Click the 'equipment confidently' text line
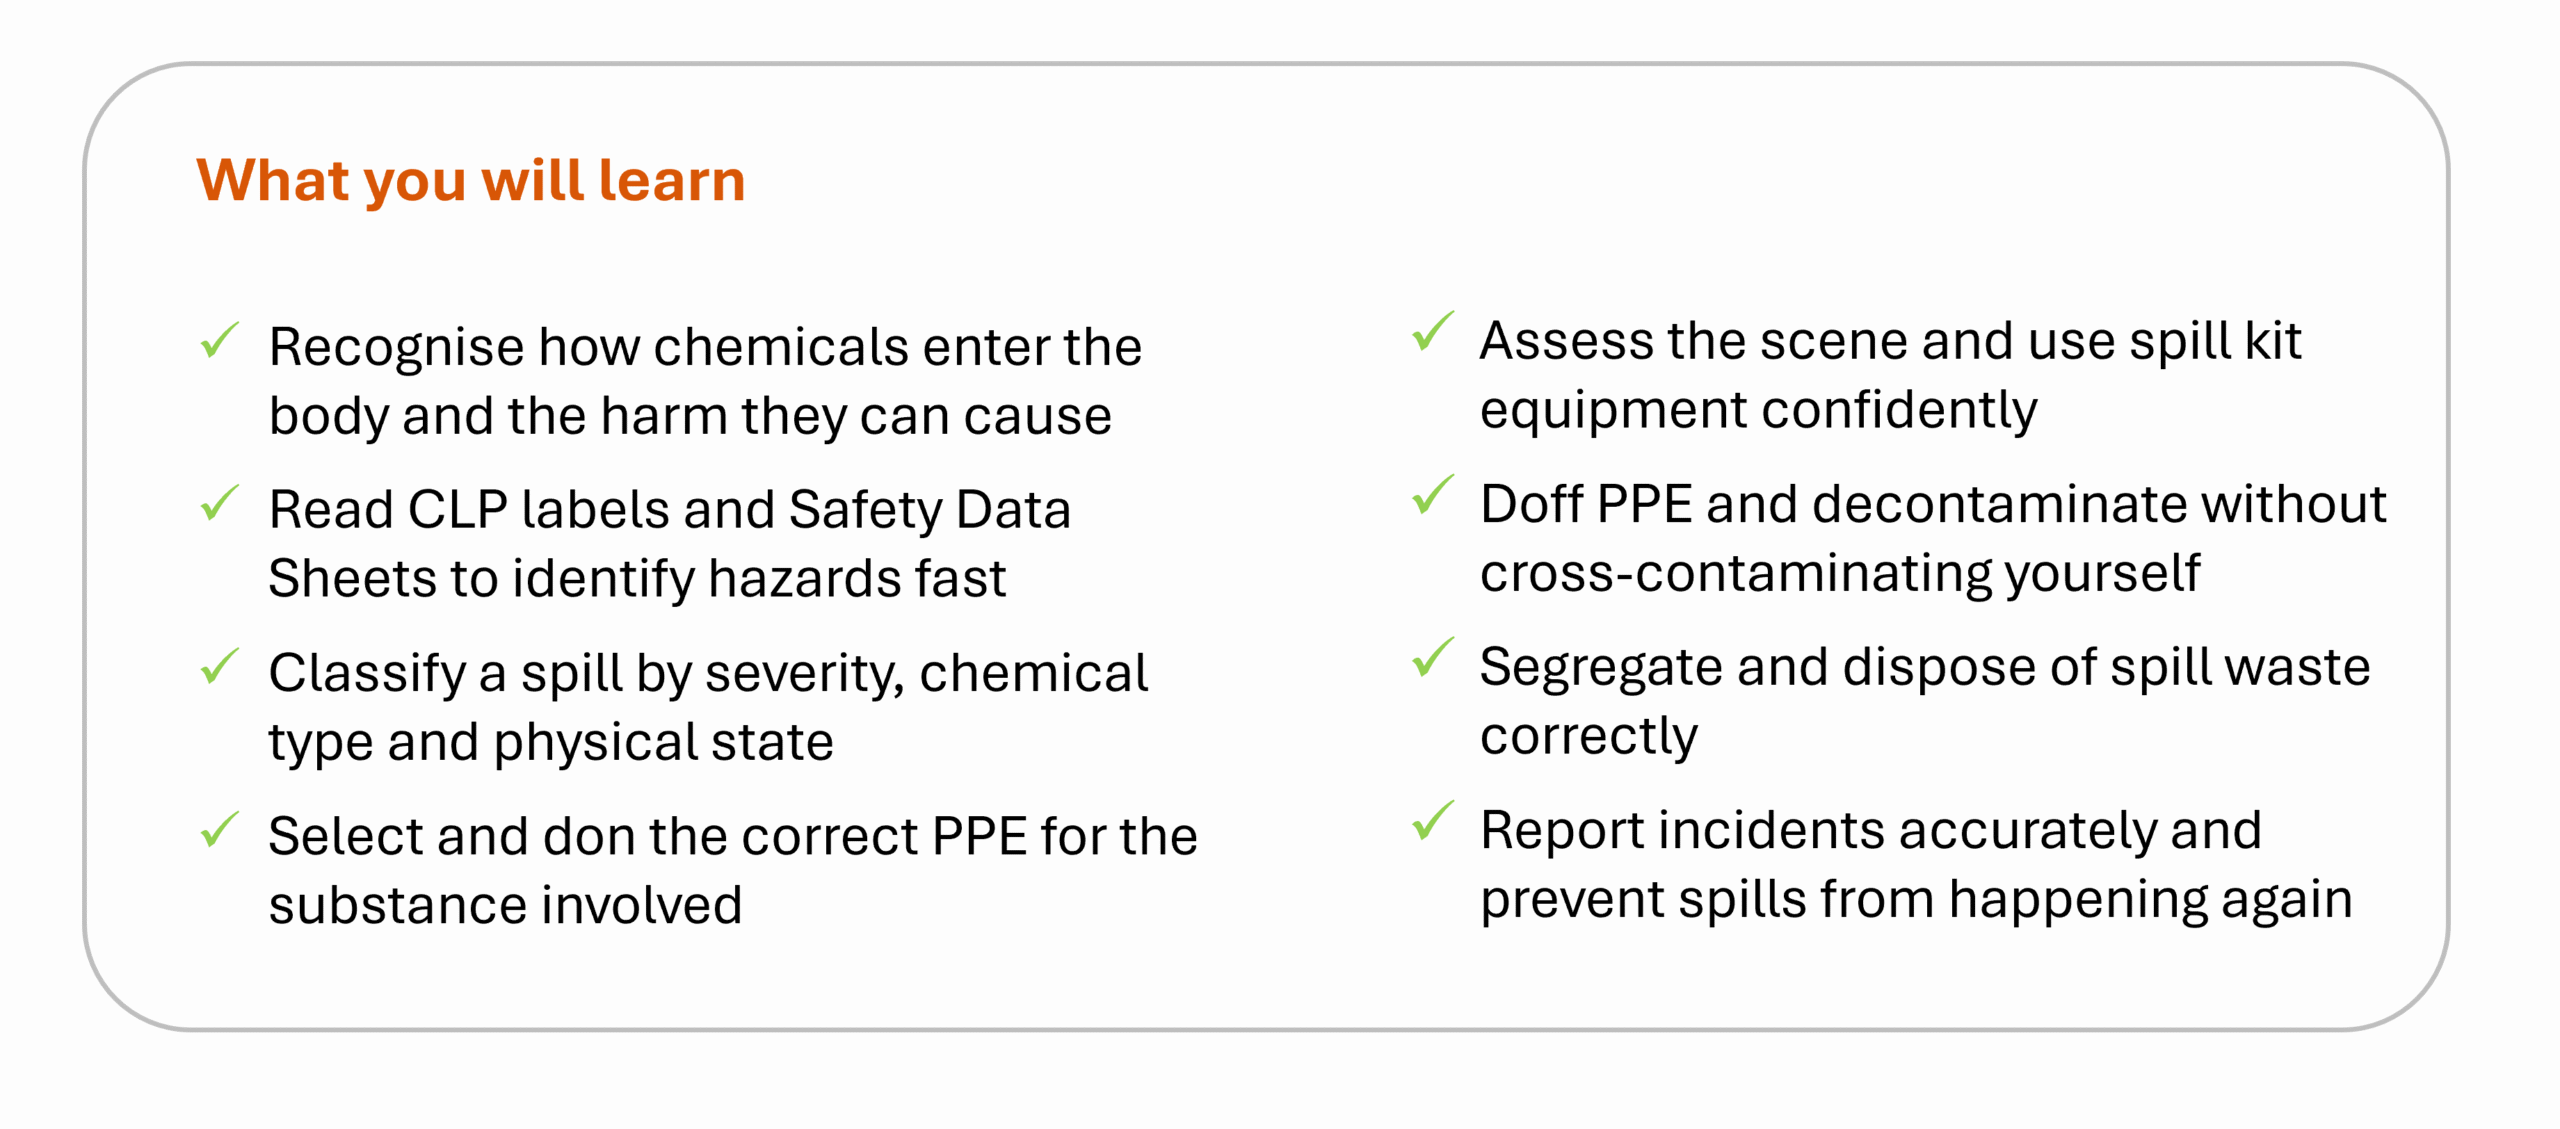 pos(1758,411)
